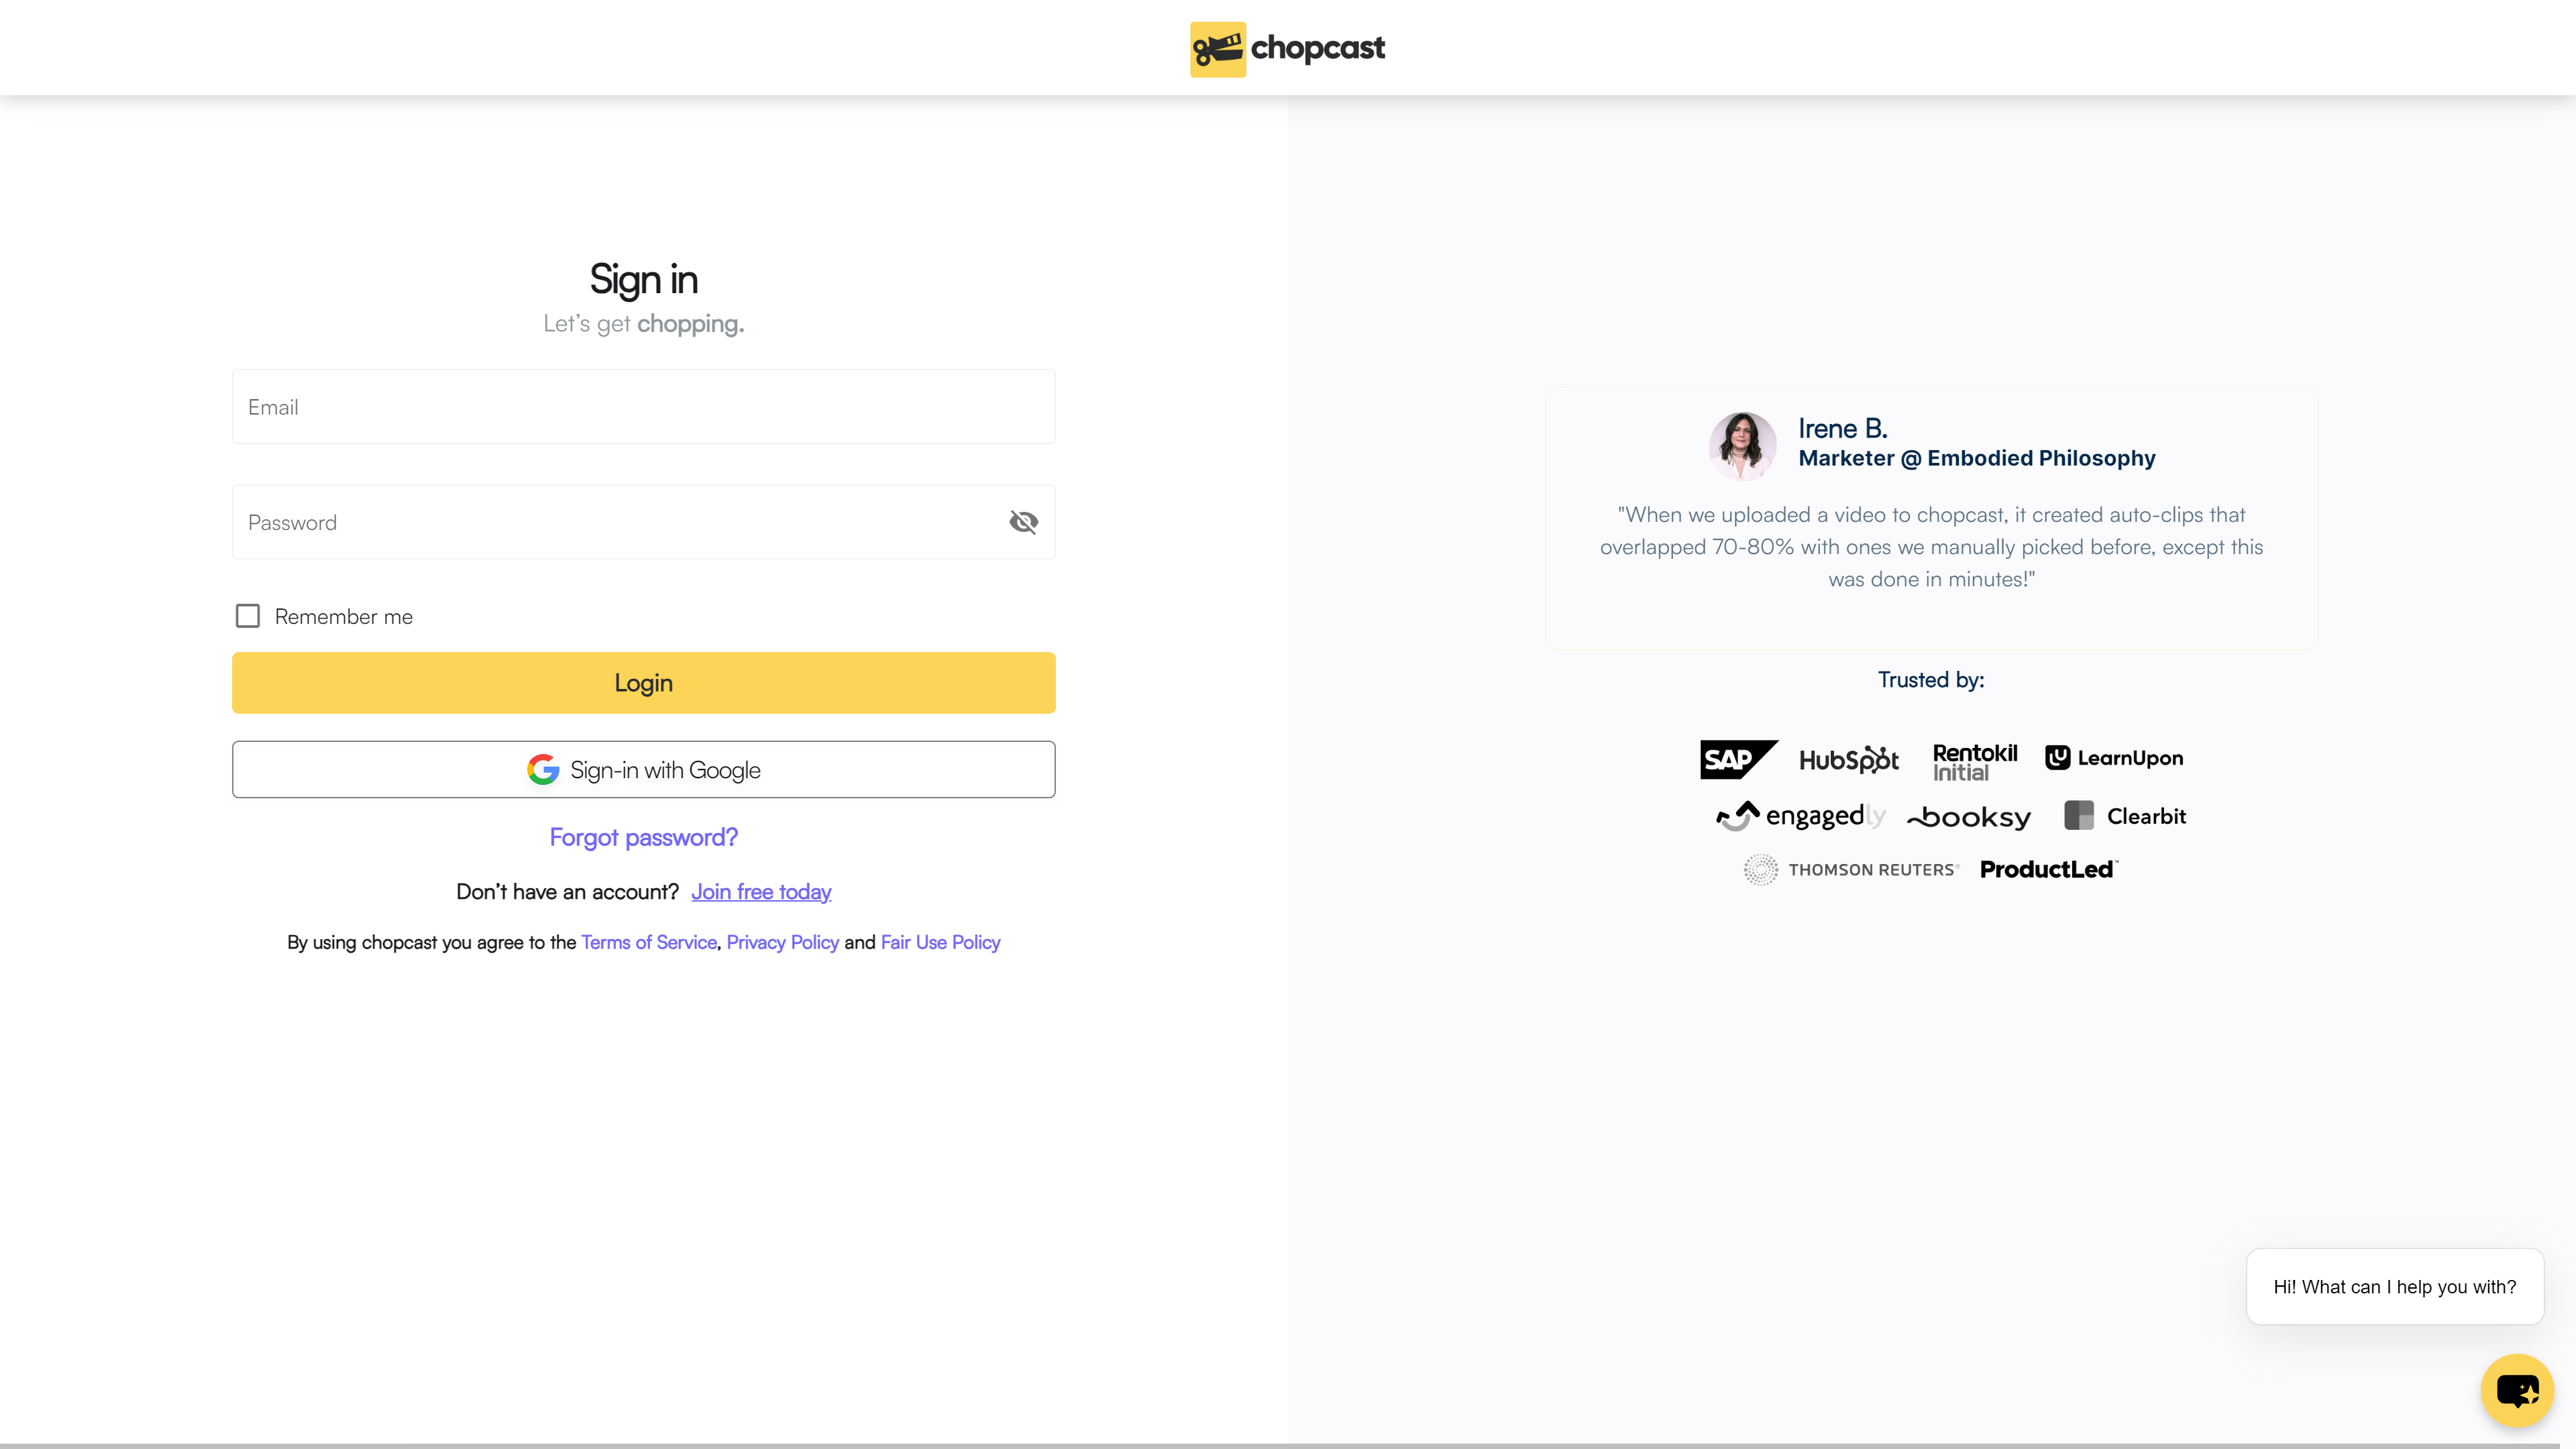2576x1449 pixels.
Task: Click the chopcast logo in the header
Action: (1287, 48)
